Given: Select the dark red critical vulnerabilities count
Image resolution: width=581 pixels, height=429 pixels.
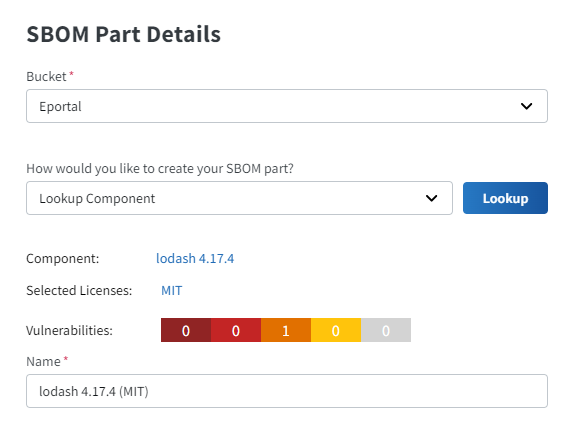Looking at the screenshot, I should coord(186,330).
